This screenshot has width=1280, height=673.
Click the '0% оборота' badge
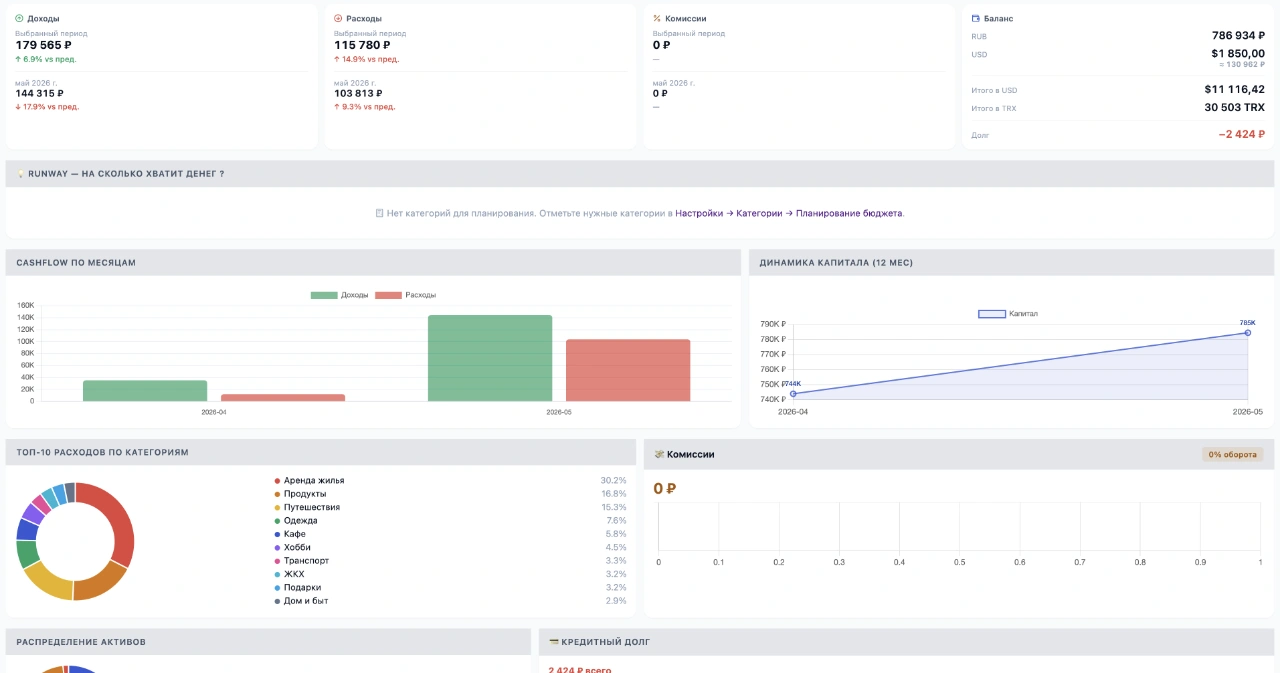[1232, 454]
